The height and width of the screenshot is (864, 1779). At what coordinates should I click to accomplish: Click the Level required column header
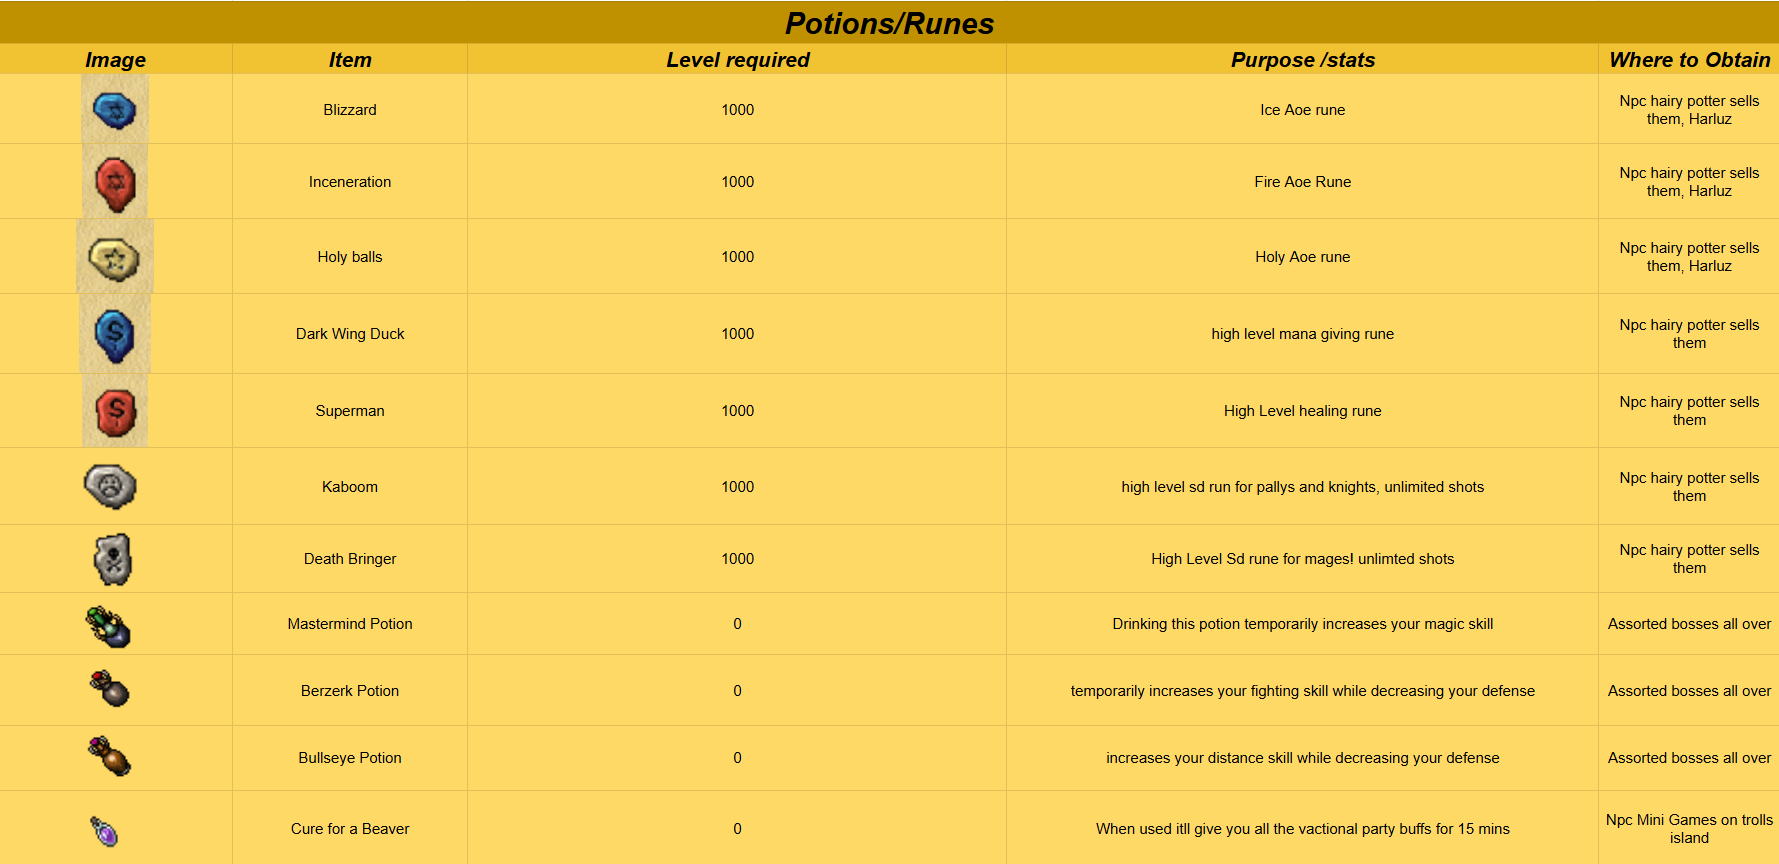coord(738,60)
